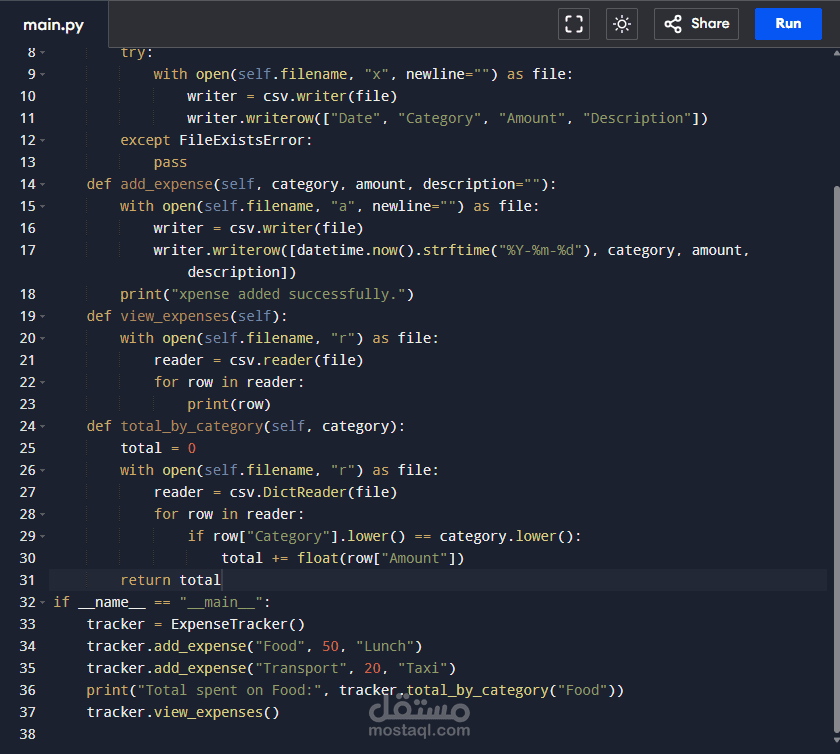840x754 pixels.
Task: Run the code with the Run button
Action: (x=788, y=24)
